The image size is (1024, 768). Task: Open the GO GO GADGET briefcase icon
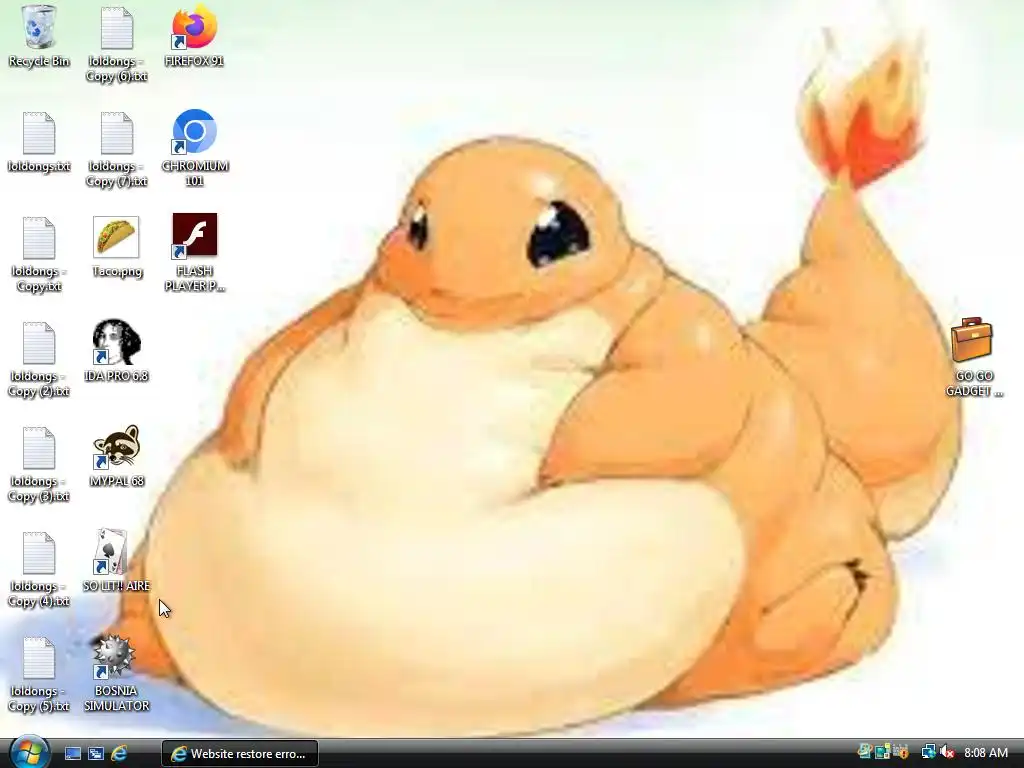974,357
